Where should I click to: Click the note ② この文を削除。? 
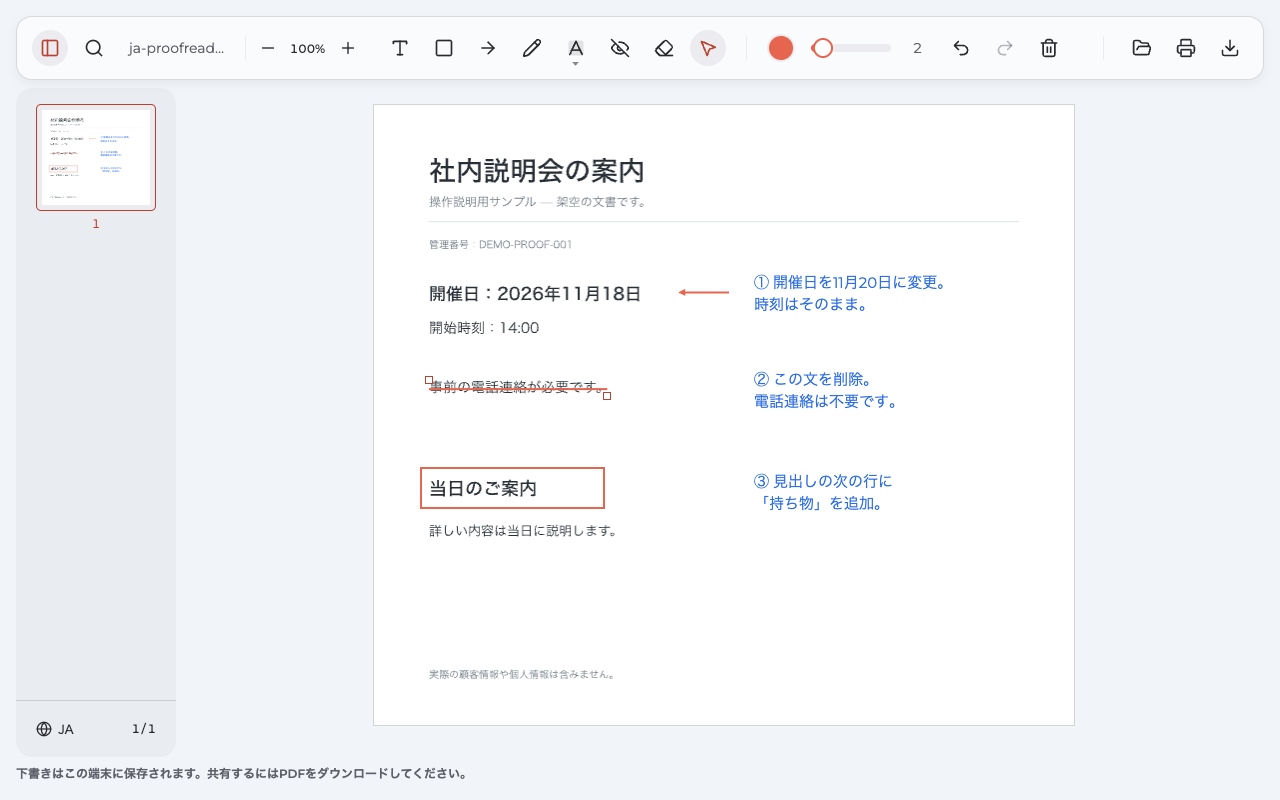pyautogui.click(x=813, y=379)
